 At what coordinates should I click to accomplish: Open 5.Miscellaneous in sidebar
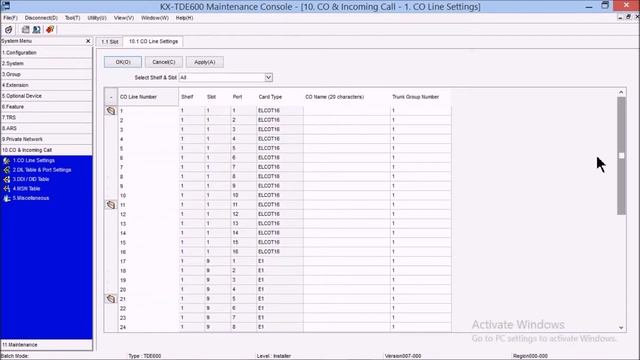click(x=31, y=198)
